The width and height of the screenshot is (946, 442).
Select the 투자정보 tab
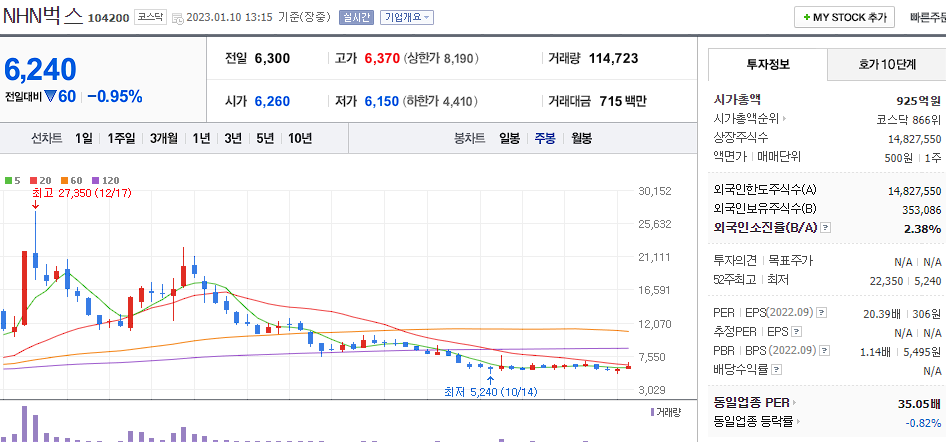click(x=767, y=65)
